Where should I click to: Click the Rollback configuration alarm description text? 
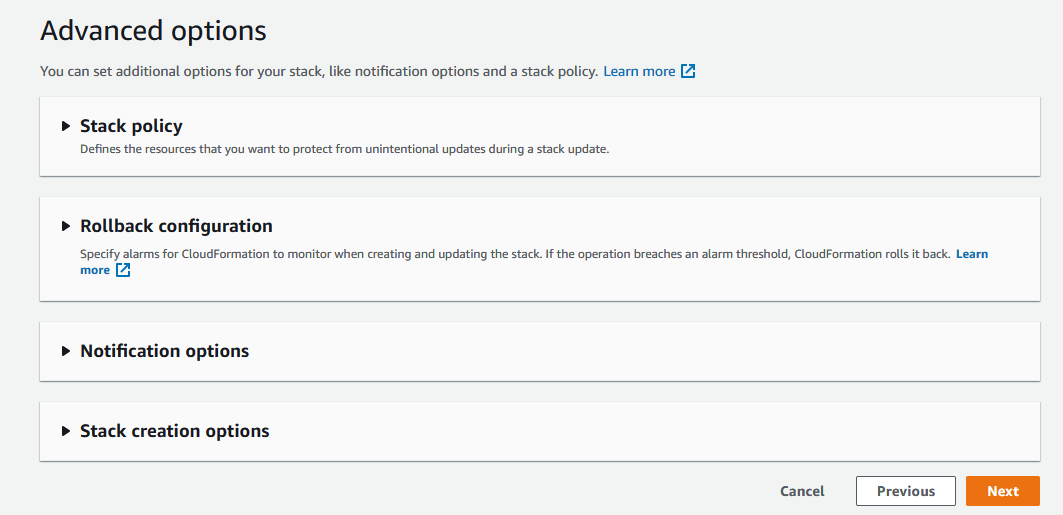(514, 254)
